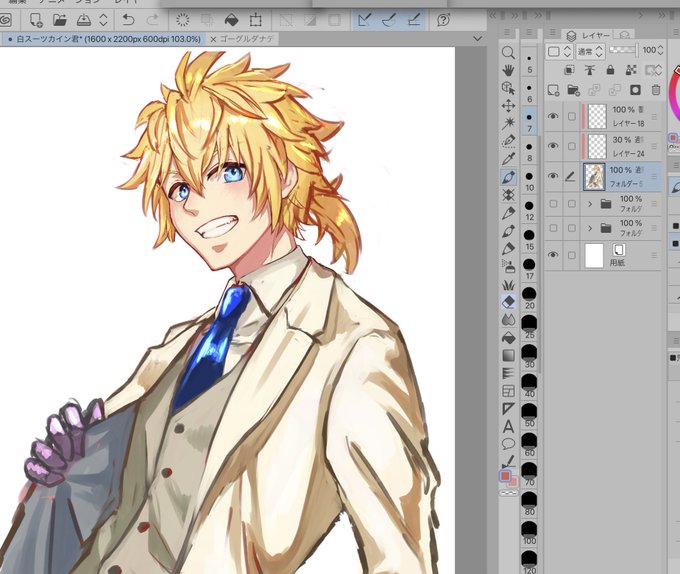Select the Frame border tool
Screen dimensions: 680x574
click(x=508, y=391)
